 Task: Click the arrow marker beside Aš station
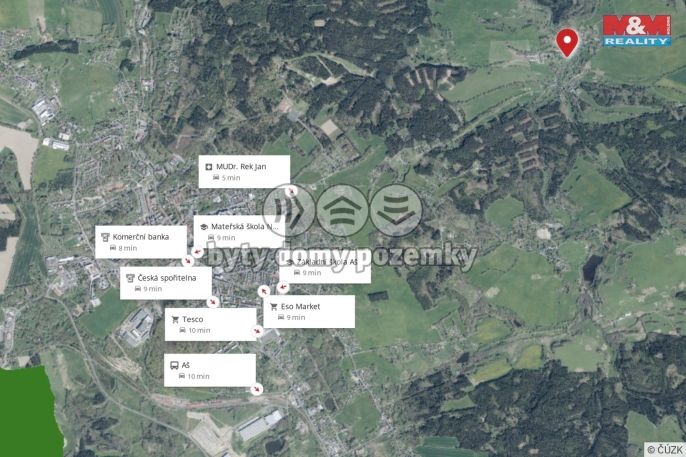click(257, 389)
